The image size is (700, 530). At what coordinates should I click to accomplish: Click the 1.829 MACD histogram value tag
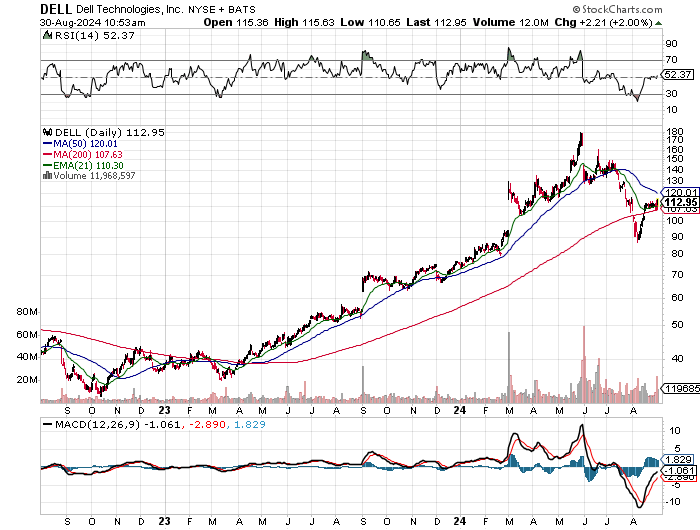(678, 459)
